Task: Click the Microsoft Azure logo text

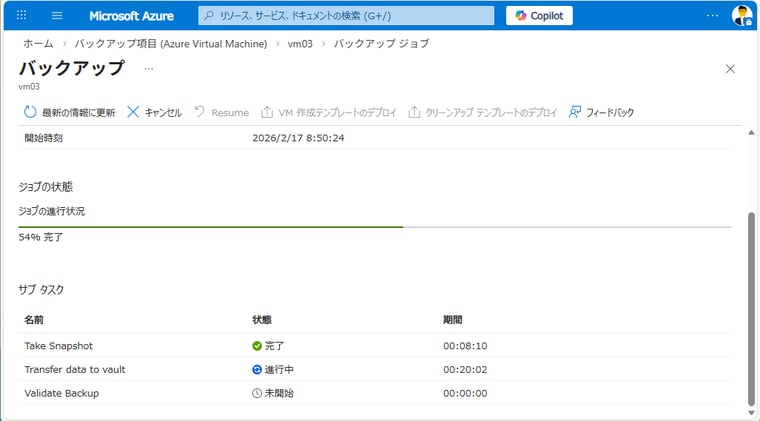Action: 131,16
